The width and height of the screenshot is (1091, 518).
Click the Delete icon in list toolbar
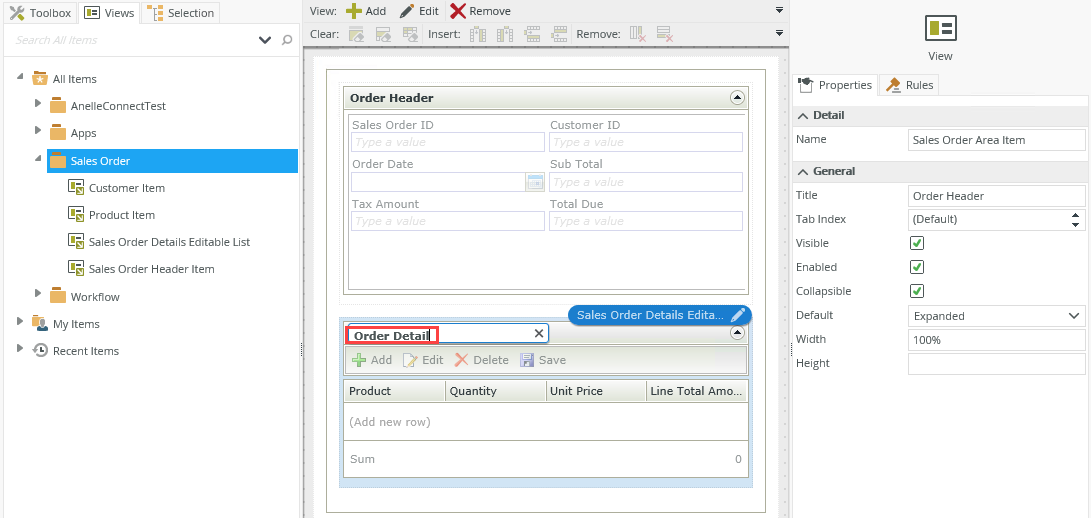481,360
